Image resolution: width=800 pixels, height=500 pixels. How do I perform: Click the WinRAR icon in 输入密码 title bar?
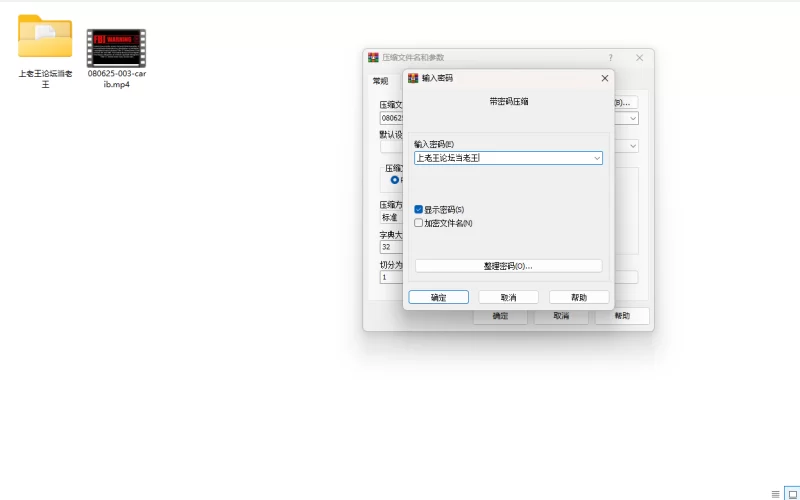[x=413, y=78]
